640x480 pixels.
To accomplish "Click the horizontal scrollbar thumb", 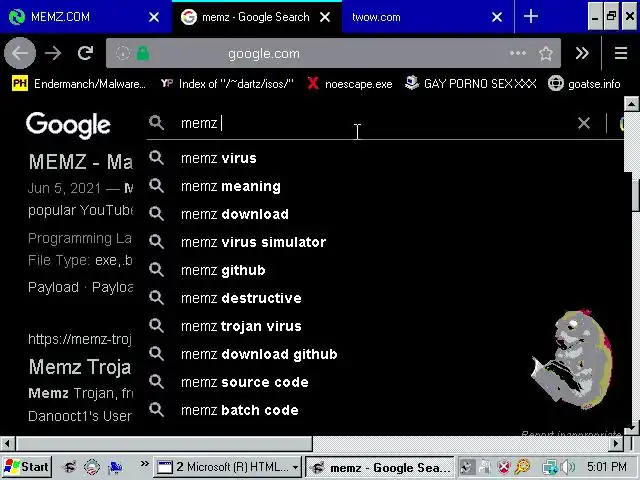I will (163, 443).
